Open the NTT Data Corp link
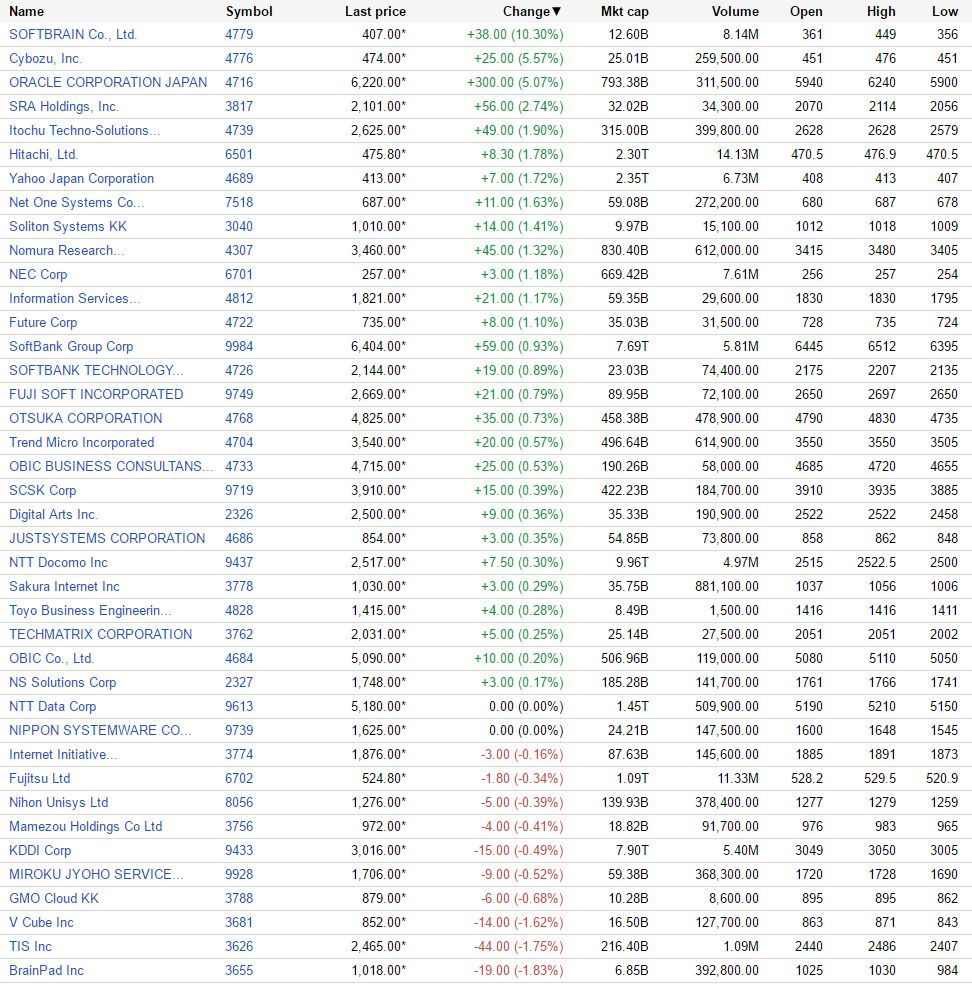972x984 pixels. [x=52, y=707]
